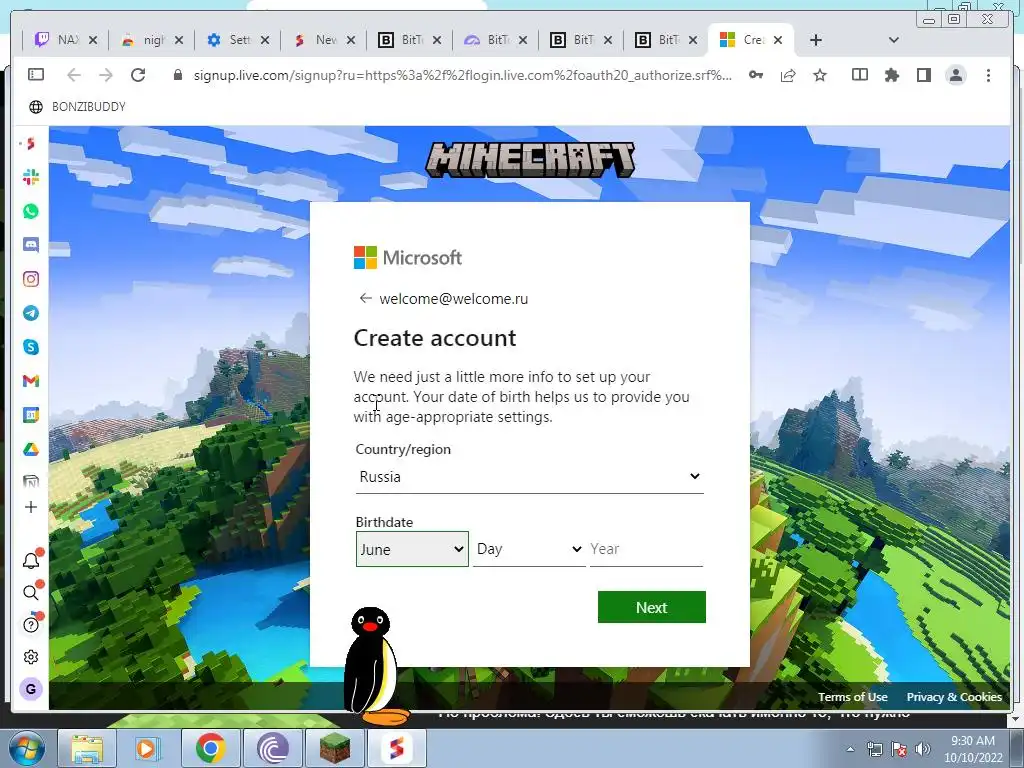Open the Day dropdown
The height and width of the screenshot is (768, 1024).
click(x=529, y=549)
